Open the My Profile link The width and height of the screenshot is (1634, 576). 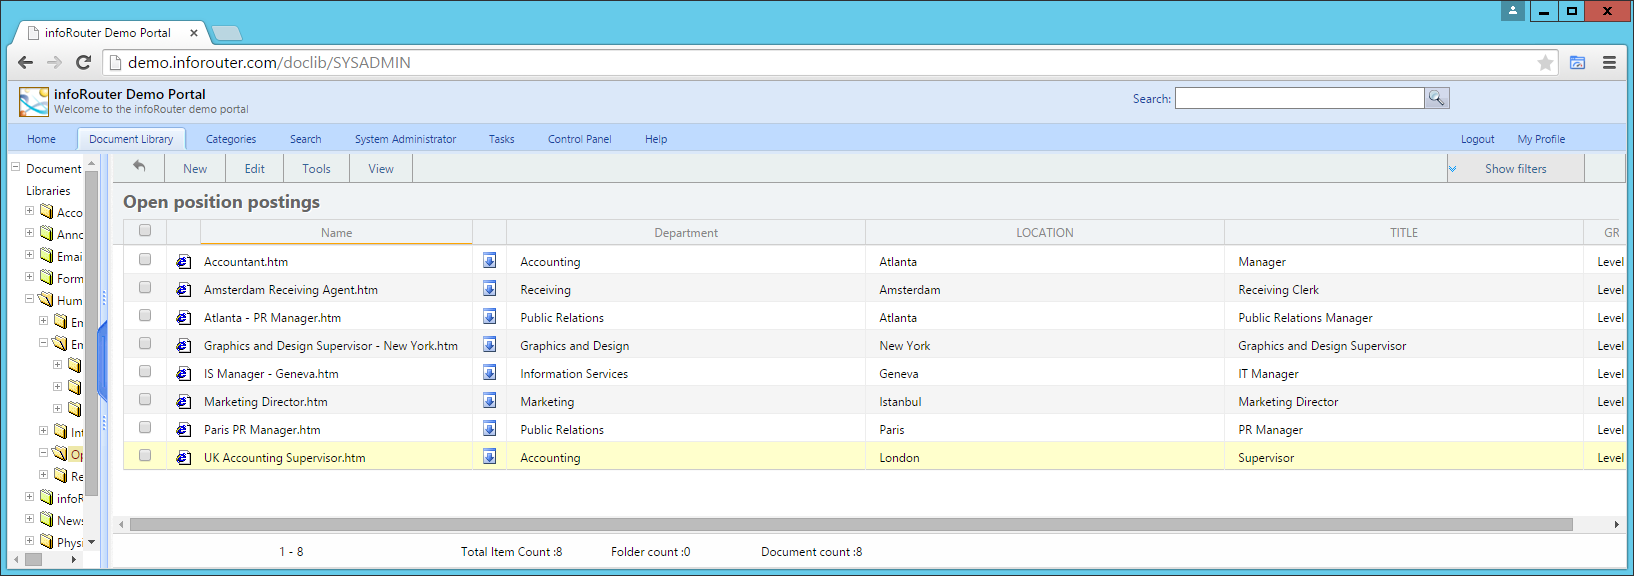click(1541, 139)
